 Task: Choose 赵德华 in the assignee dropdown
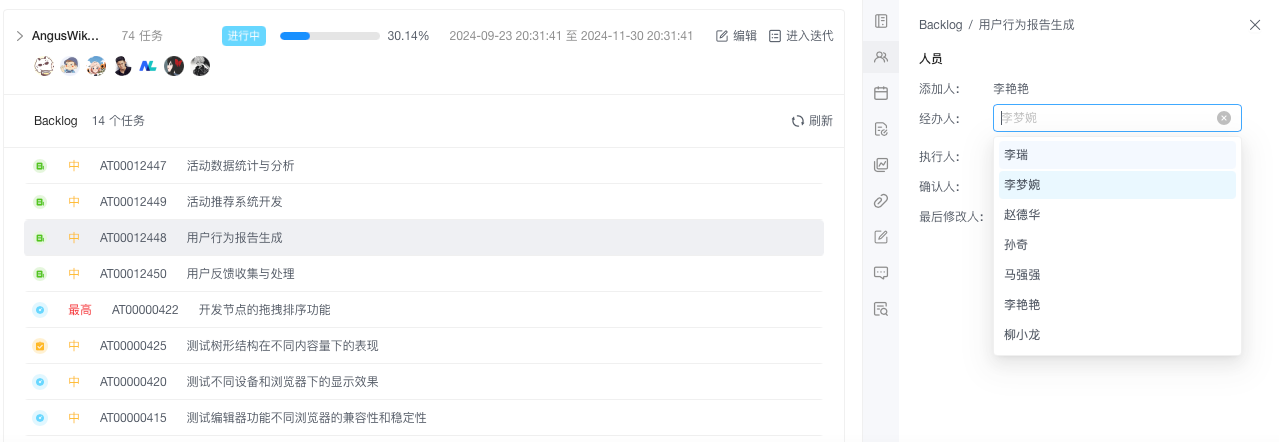coord(1117,215)
